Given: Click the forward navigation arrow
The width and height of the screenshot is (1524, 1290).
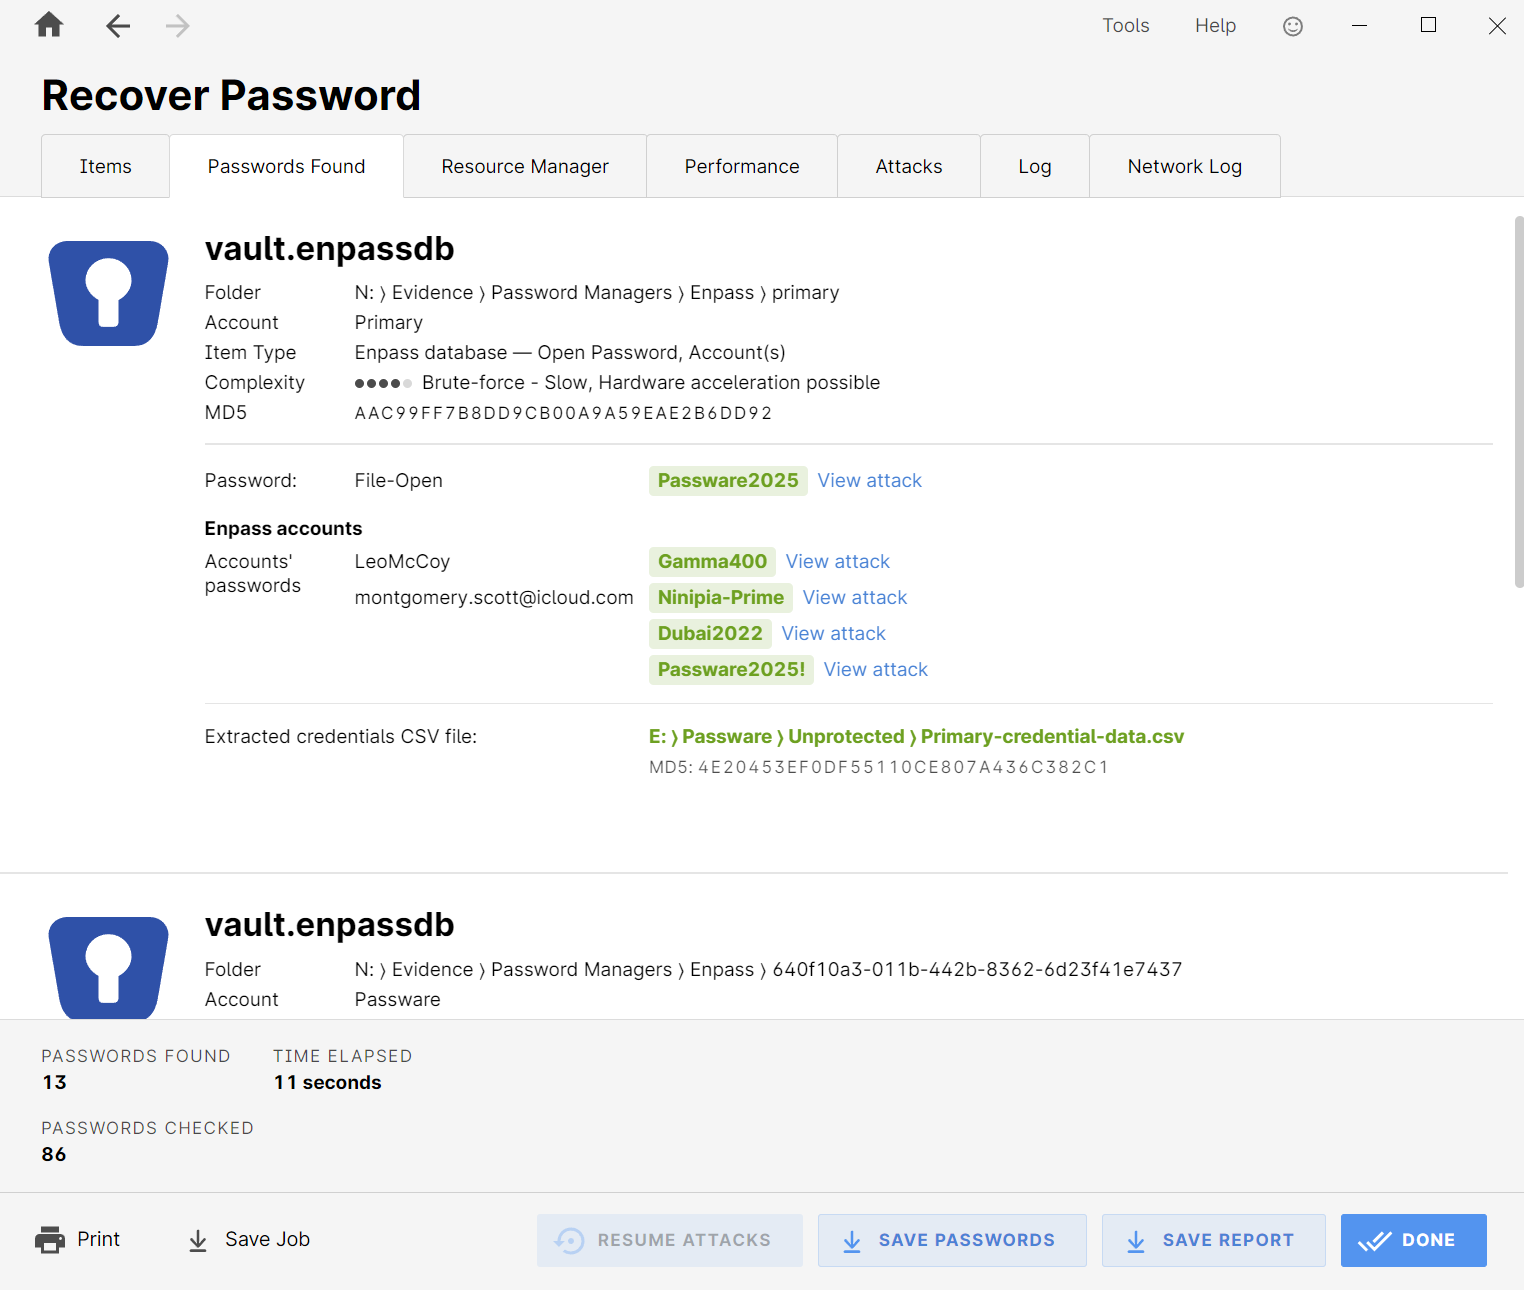Looking at the screenshot, I should (177, 26).
